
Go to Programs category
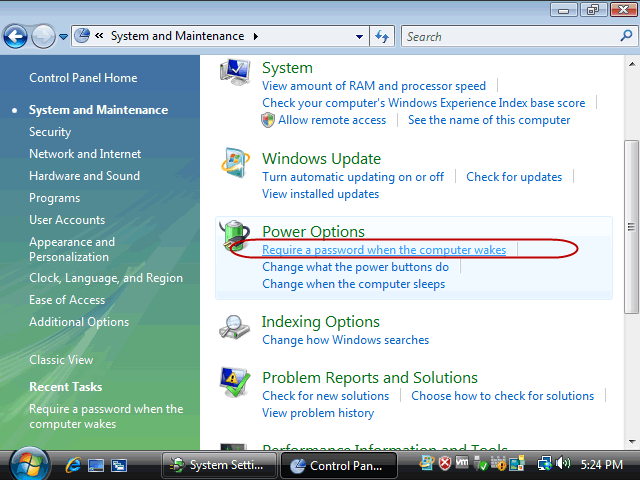[55, 198]
